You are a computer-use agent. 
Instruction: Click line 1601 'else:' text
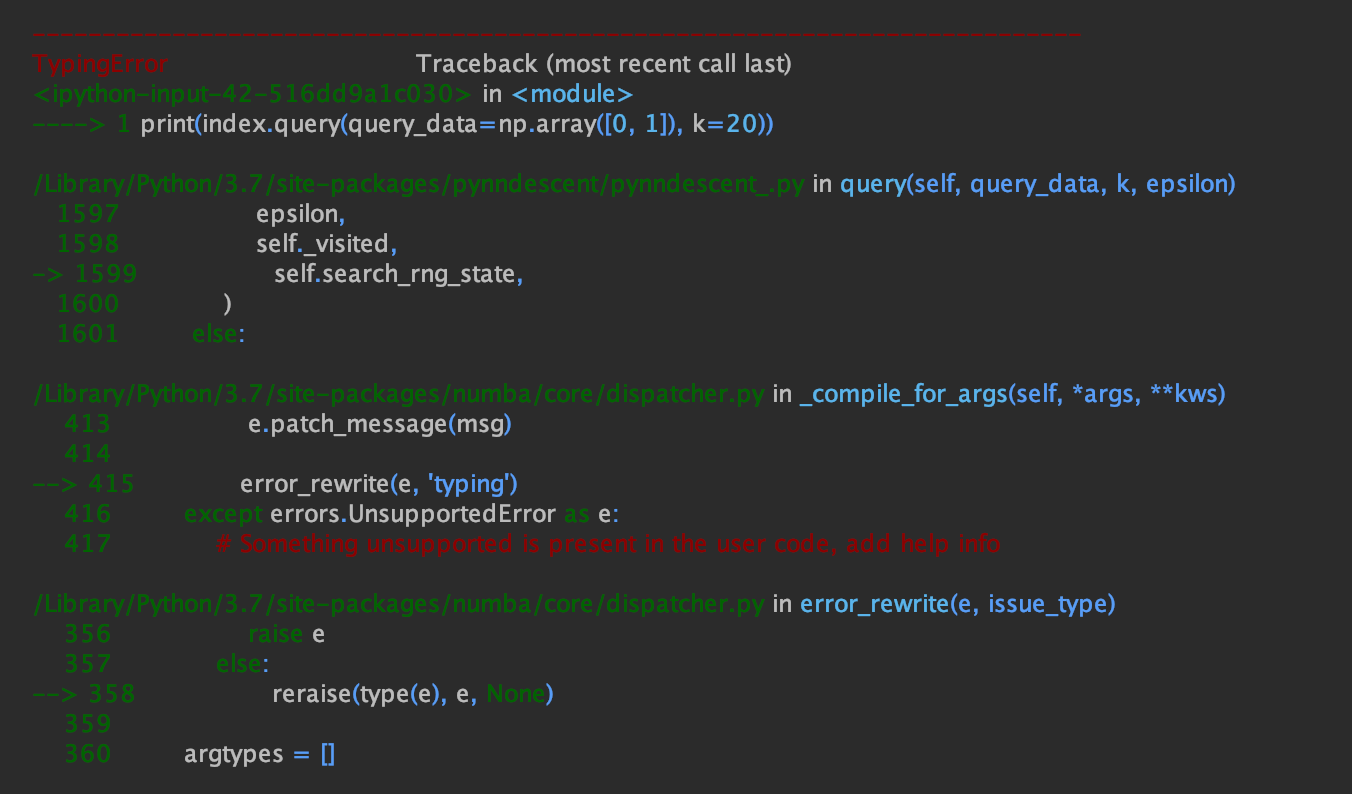217,334
